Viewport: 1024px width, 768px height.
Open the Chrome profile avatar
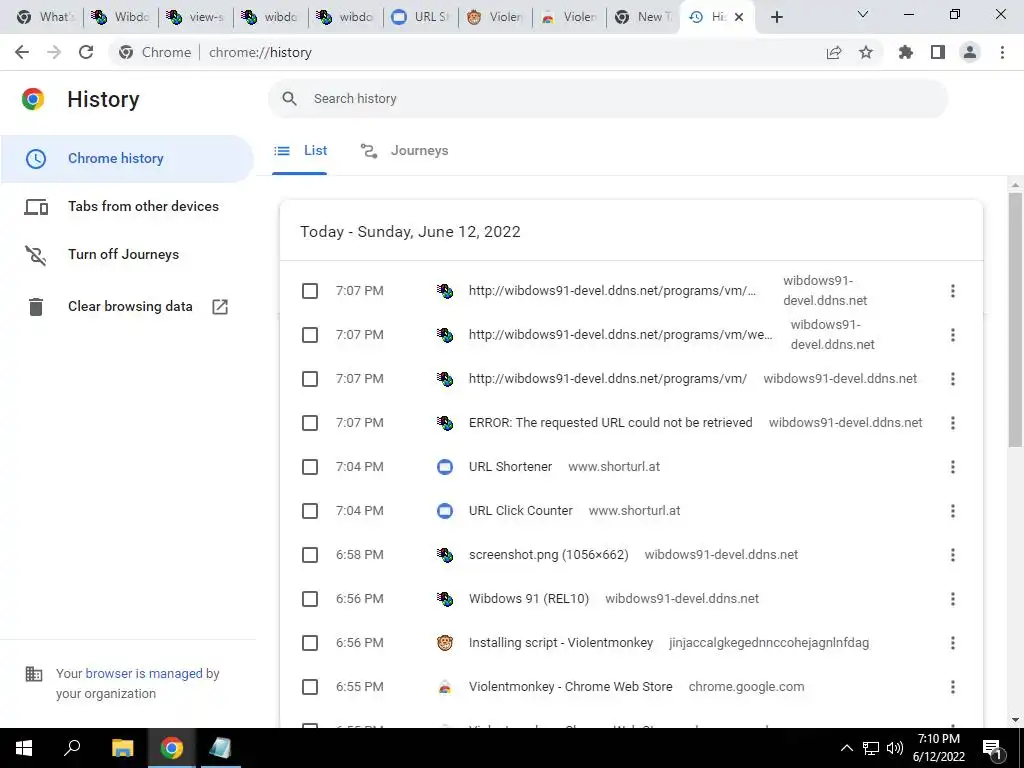970,52
